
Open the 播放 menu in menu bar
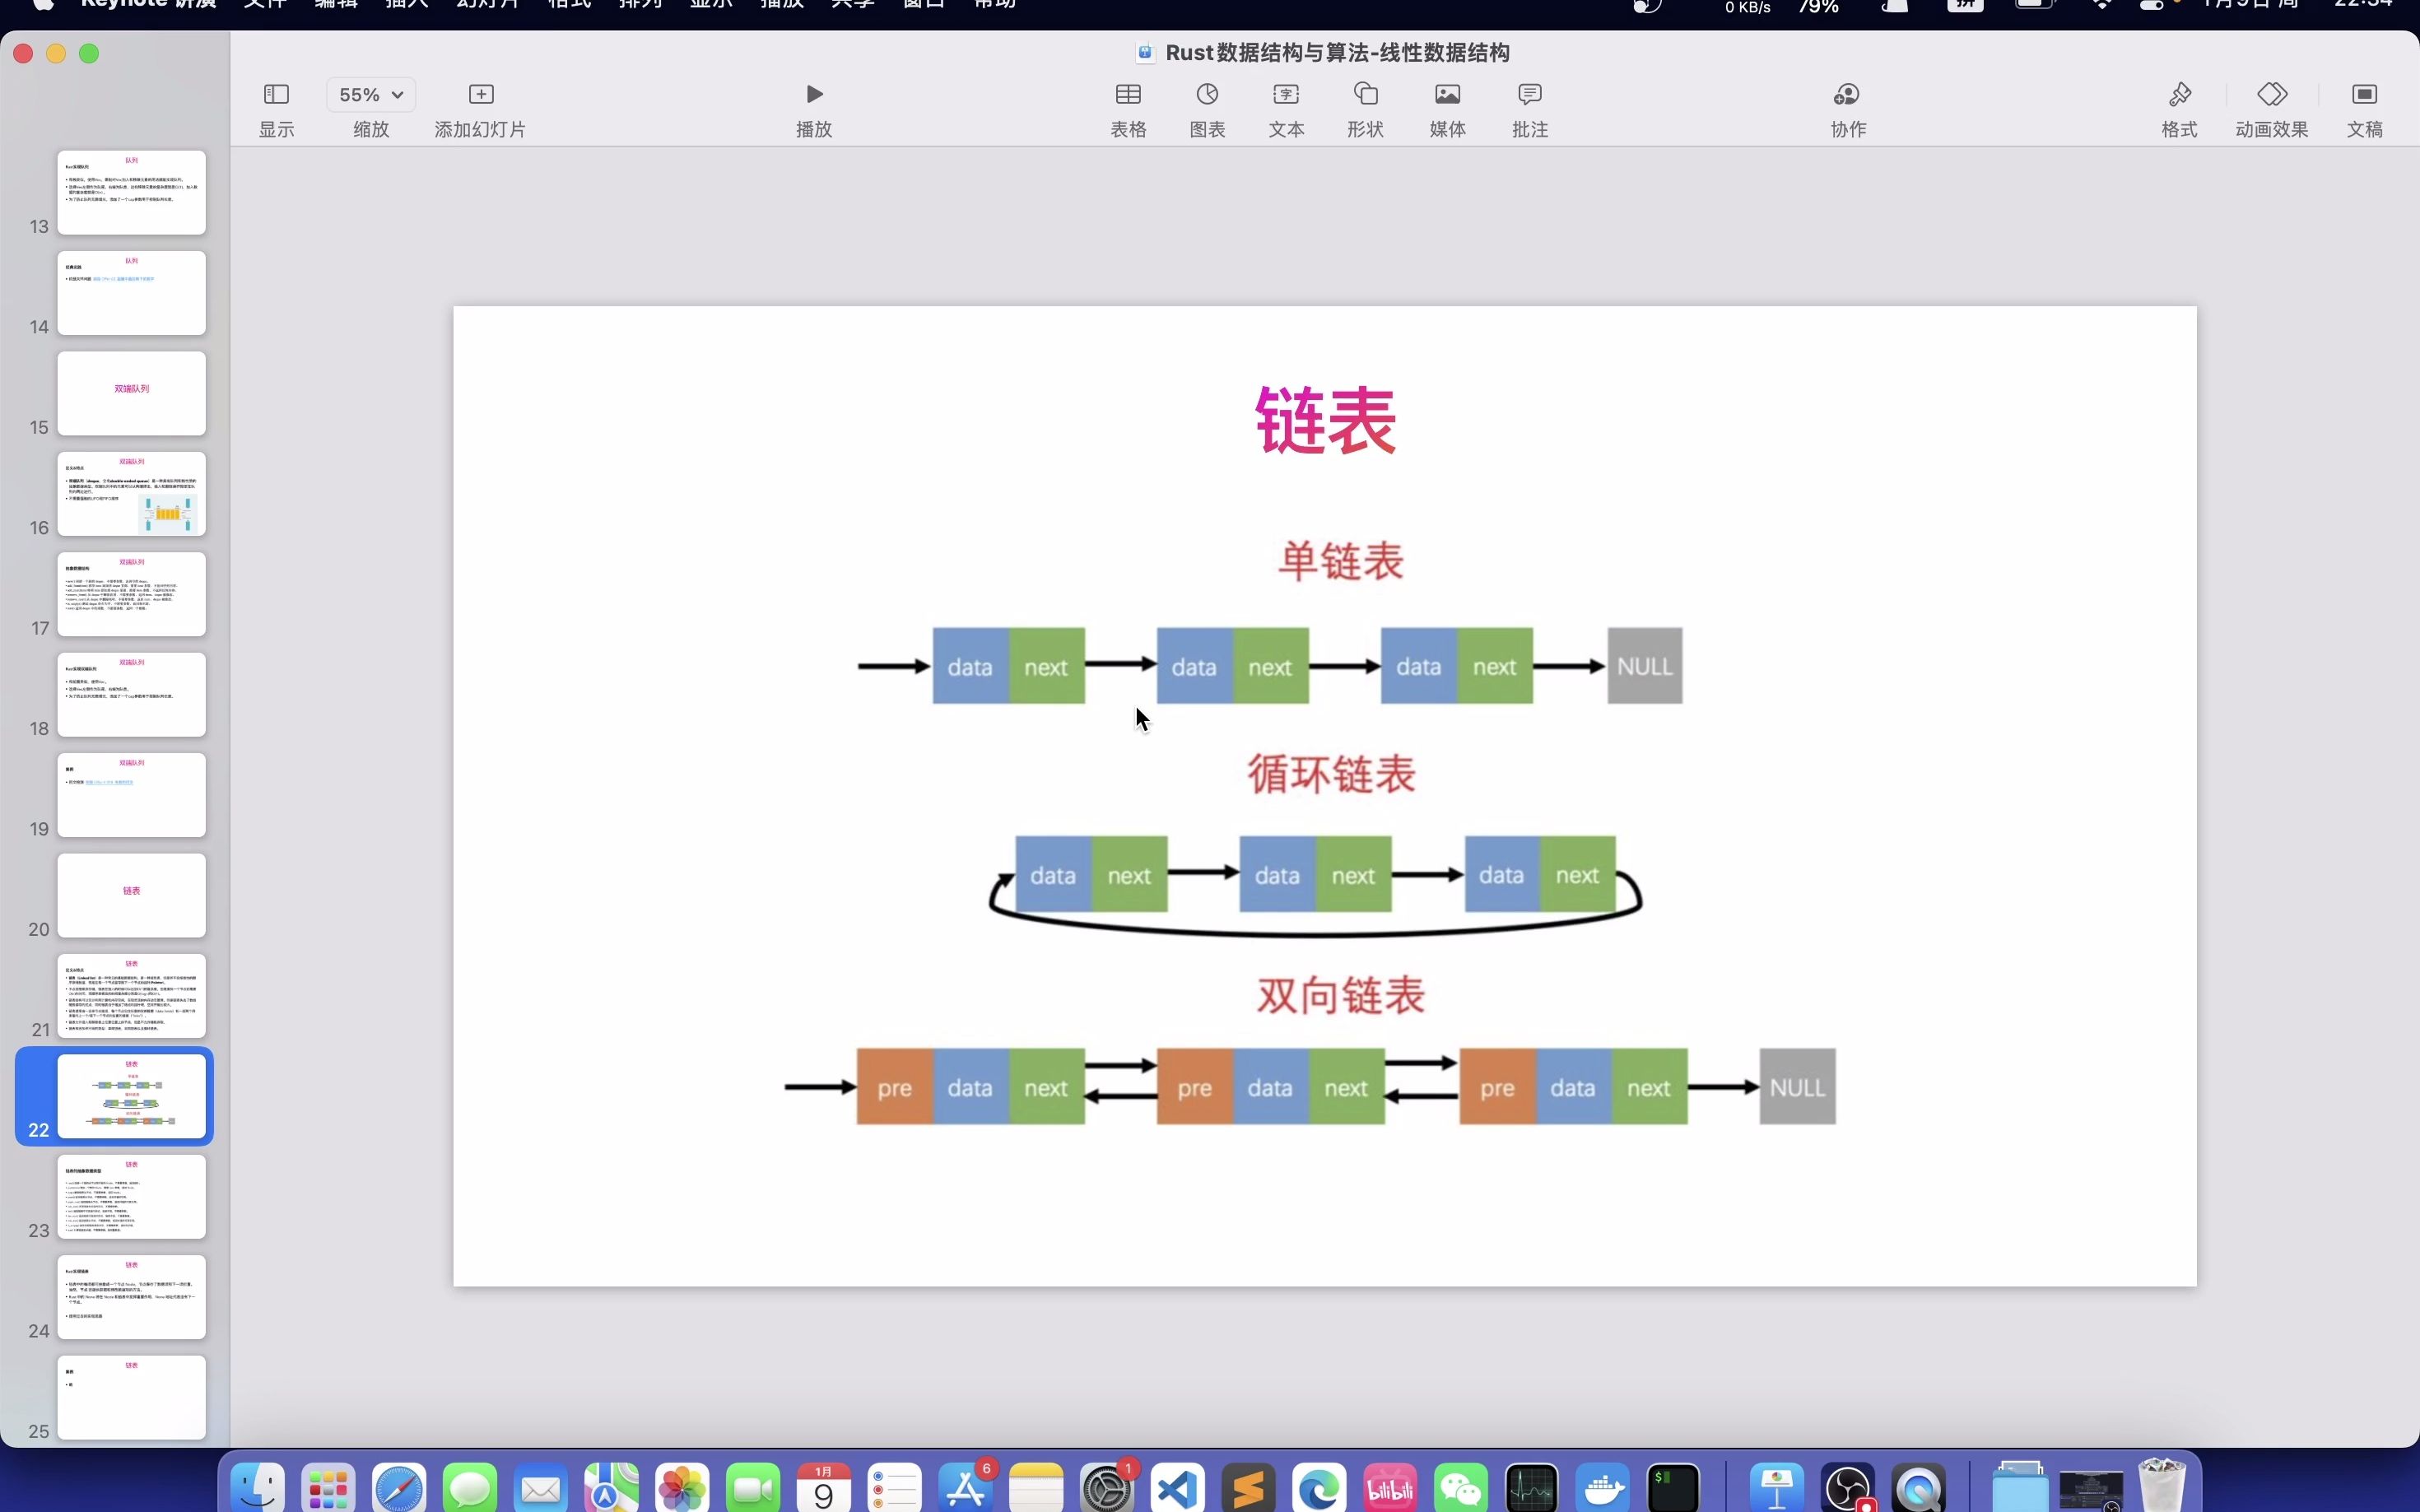(x=783, y=4)
